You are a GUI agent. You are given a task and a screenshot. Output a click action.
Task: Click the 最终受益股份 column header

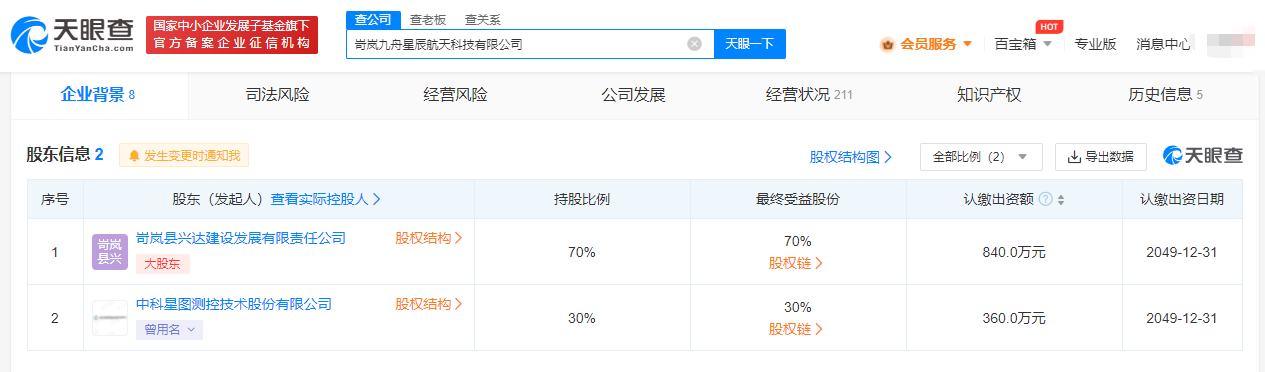tap(797, 199)
